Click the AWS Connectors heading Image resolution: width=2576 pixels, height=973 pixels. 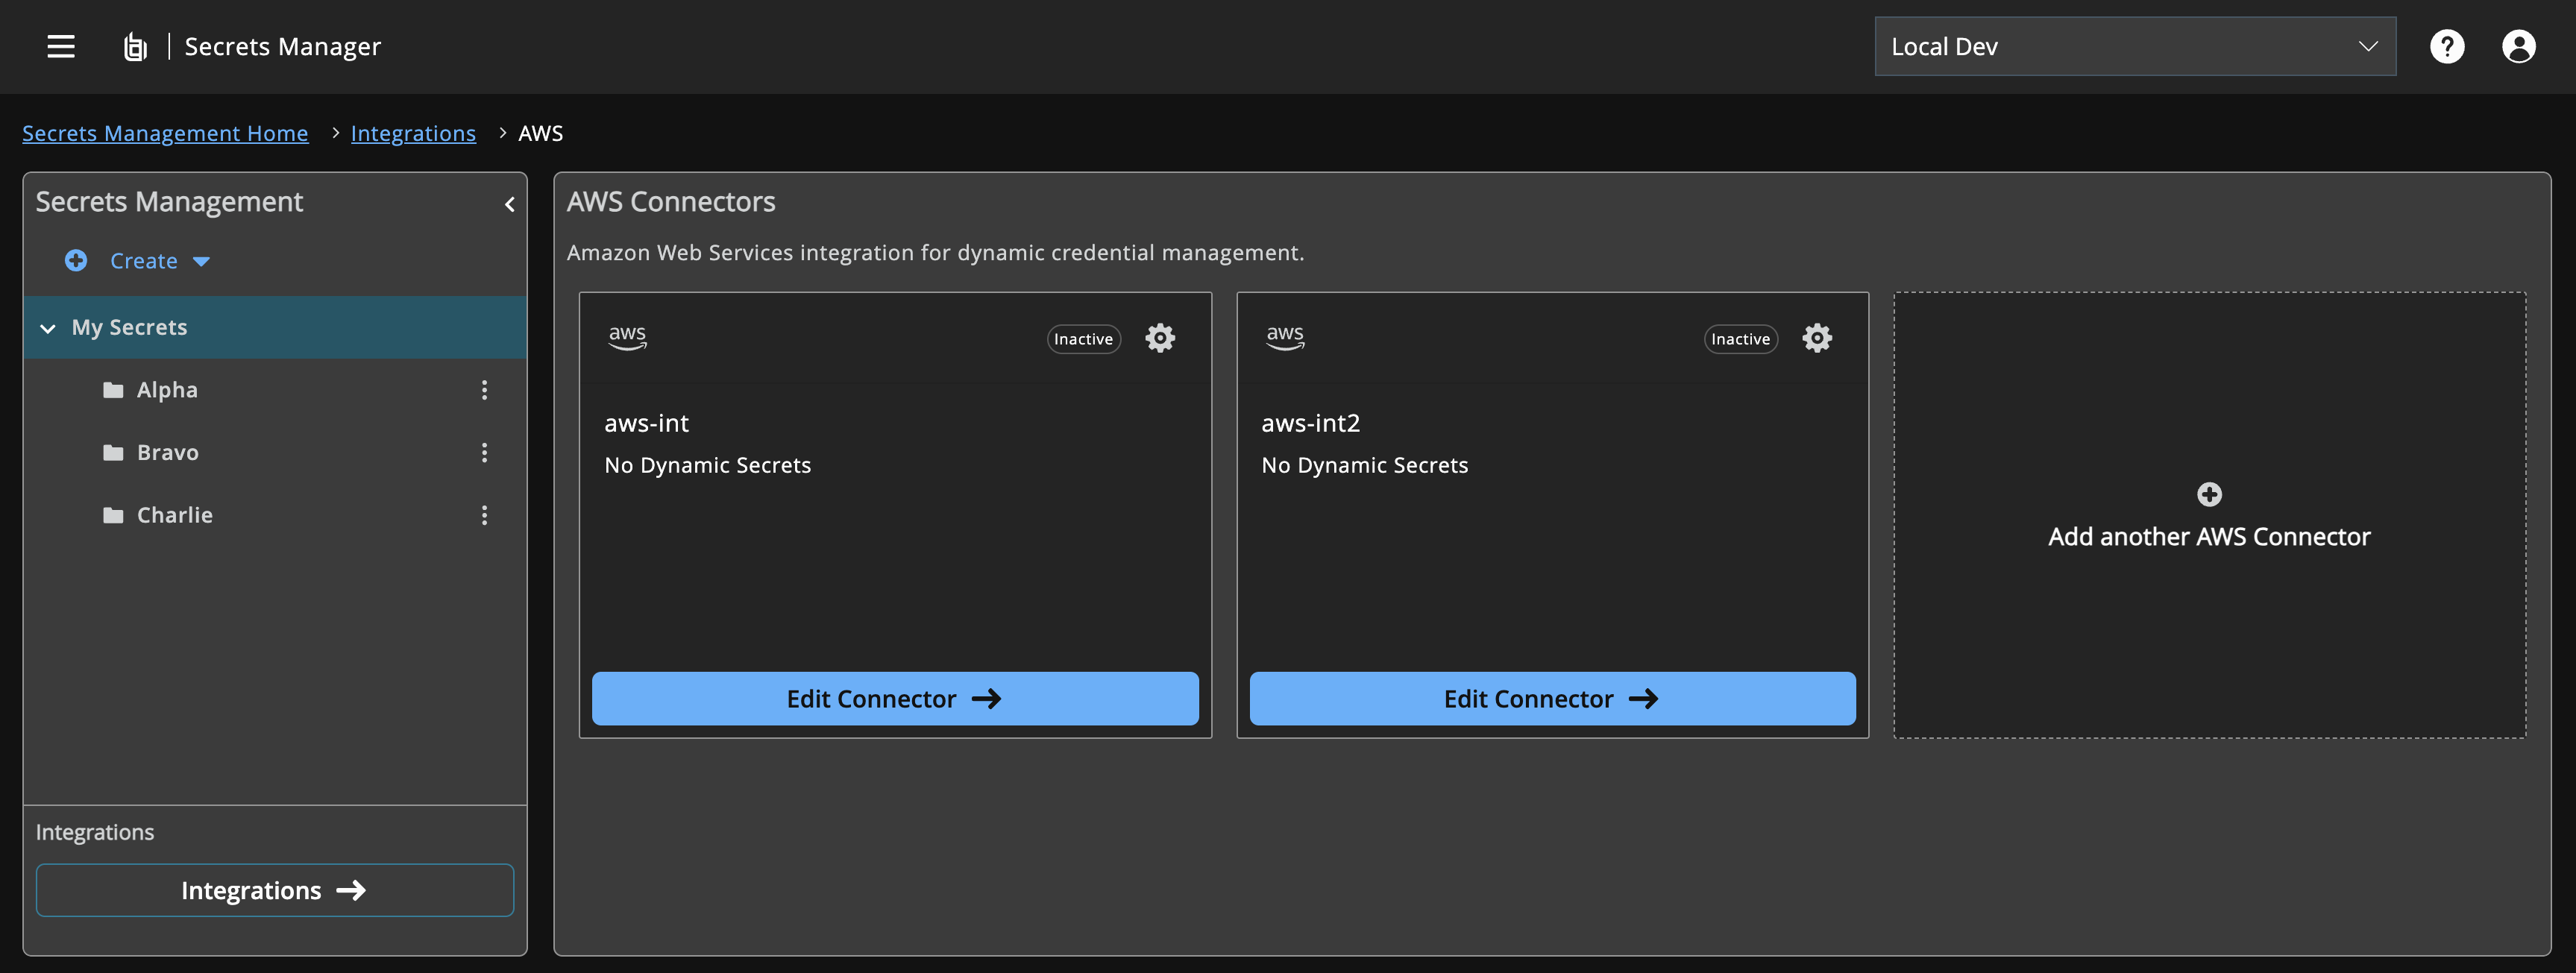click(671, 202)
